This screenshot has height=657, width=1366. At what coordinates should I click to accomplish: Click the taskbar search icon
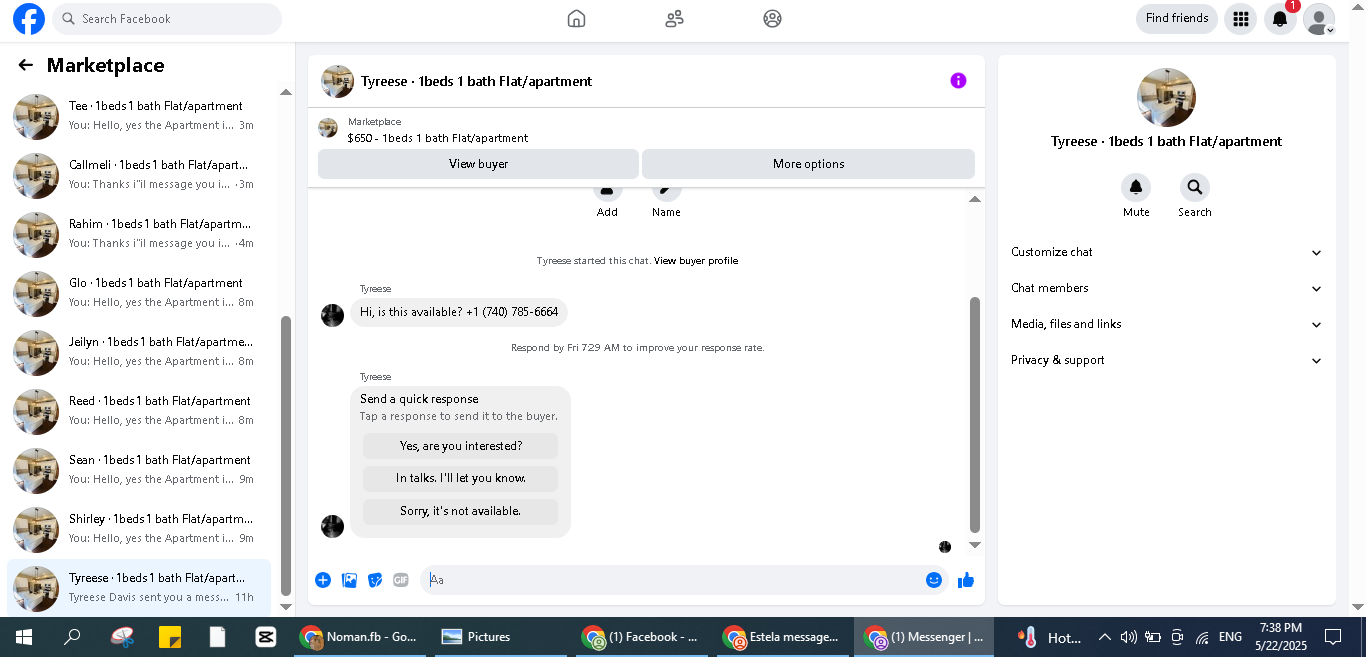click(72, 637)
